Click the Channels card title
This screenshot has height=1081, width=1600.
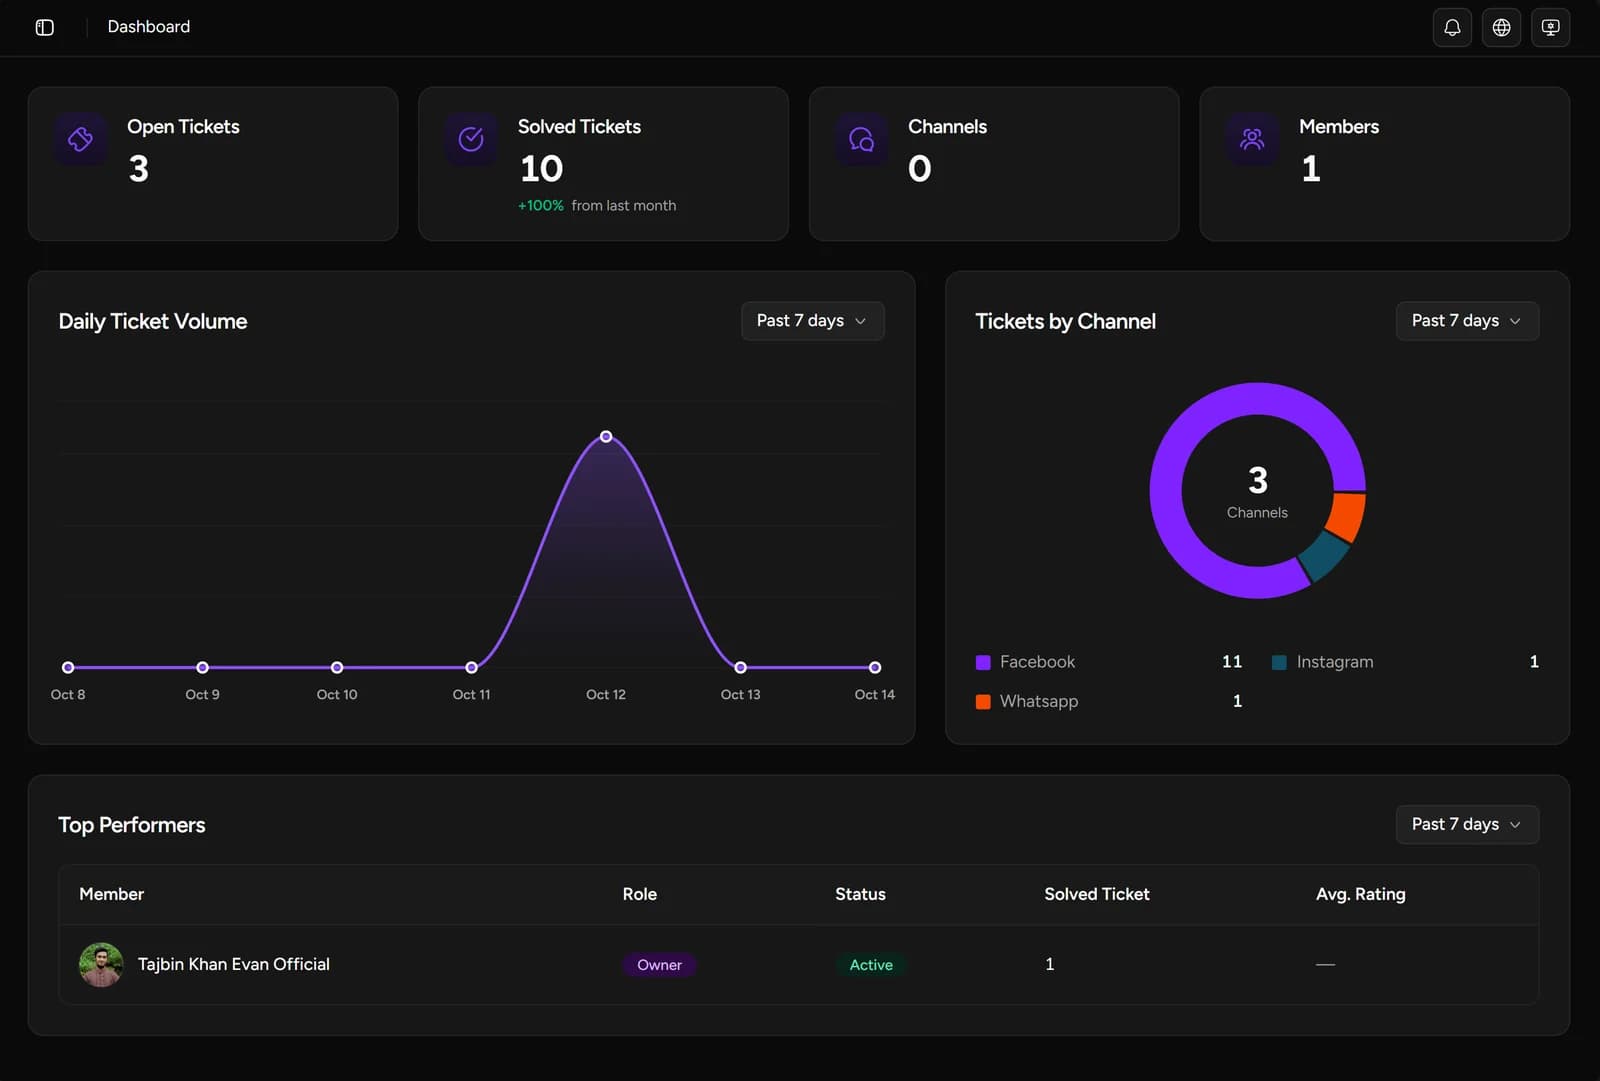947,127
